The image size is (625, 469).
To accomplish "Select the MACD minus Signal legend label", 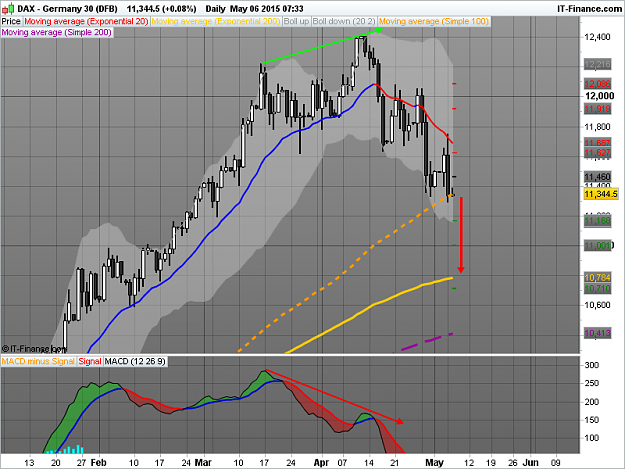I will [38, 361].
